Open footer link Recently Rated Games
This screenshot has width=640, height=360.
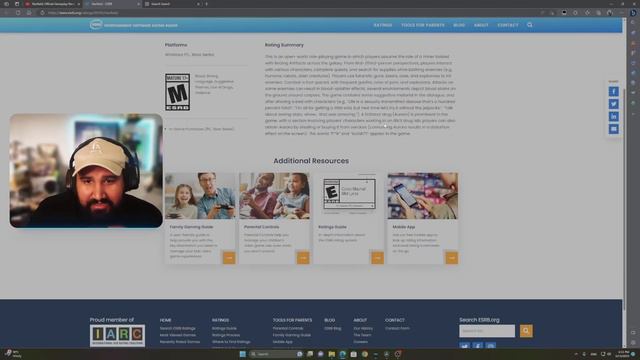click(x=180, y=342)
